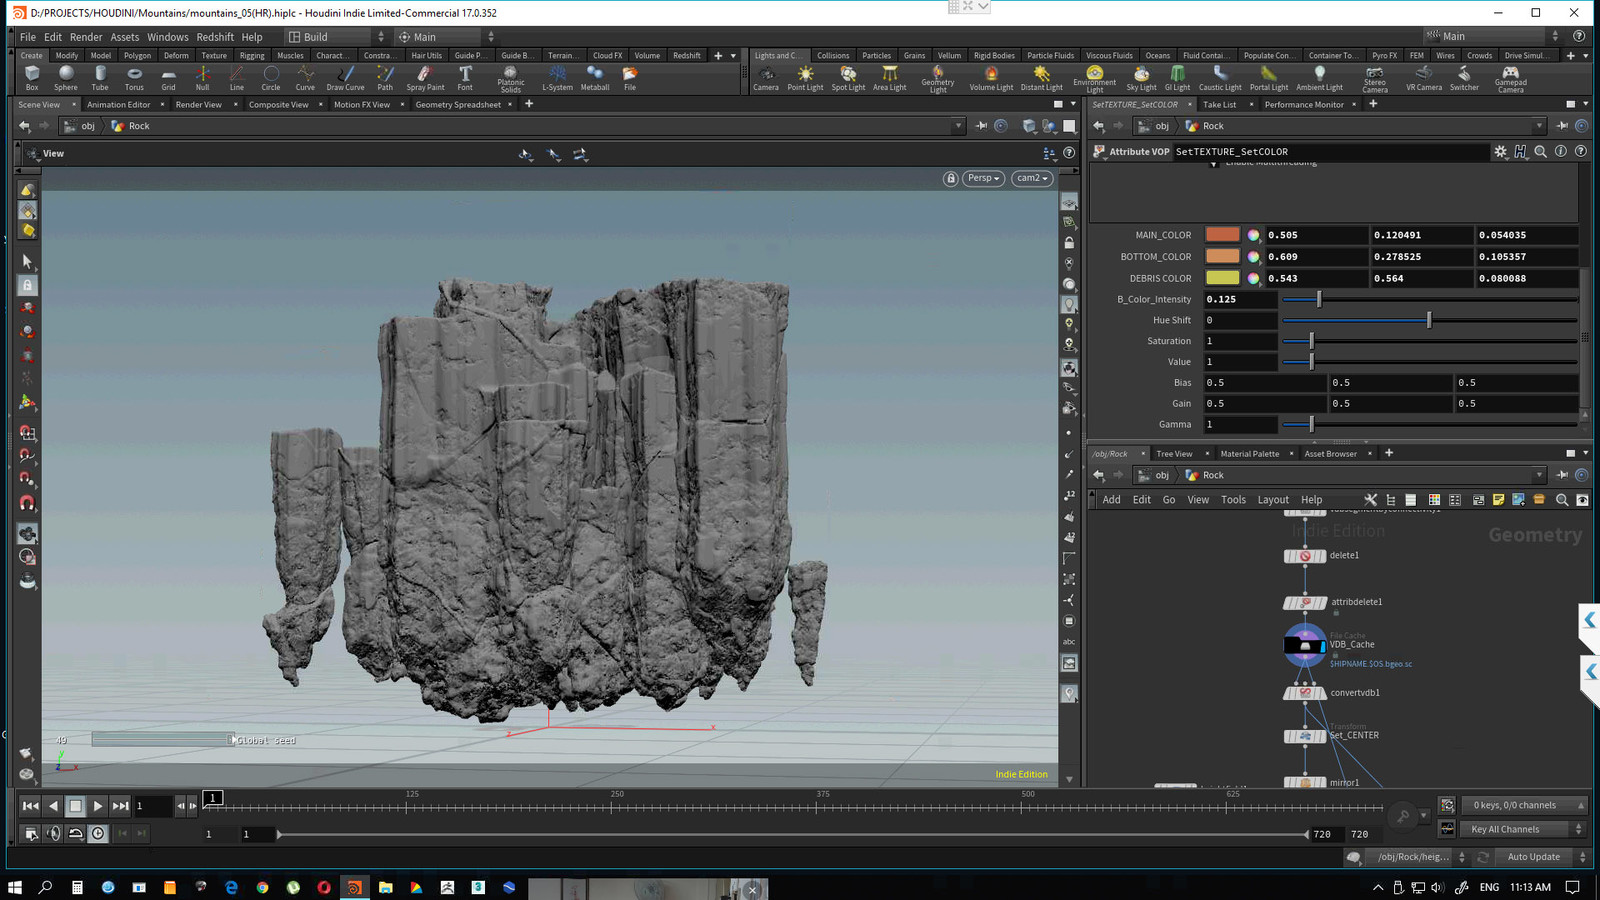Create a Camera from the shelf
Viewport: 1600px width, 900px height.
766,78
